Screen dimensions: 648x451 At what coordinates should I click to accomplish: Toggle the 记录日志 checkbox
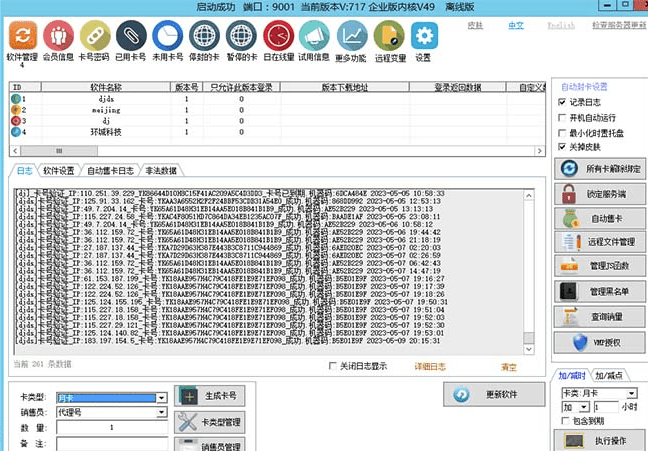pos(563,102)
